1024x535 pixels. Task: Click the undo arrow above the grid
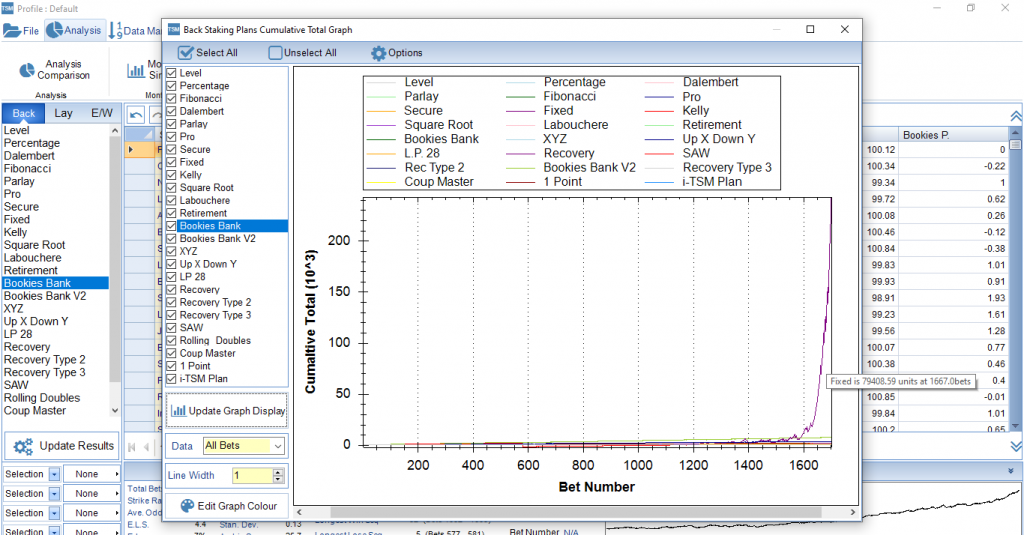[x=137, y=115]
